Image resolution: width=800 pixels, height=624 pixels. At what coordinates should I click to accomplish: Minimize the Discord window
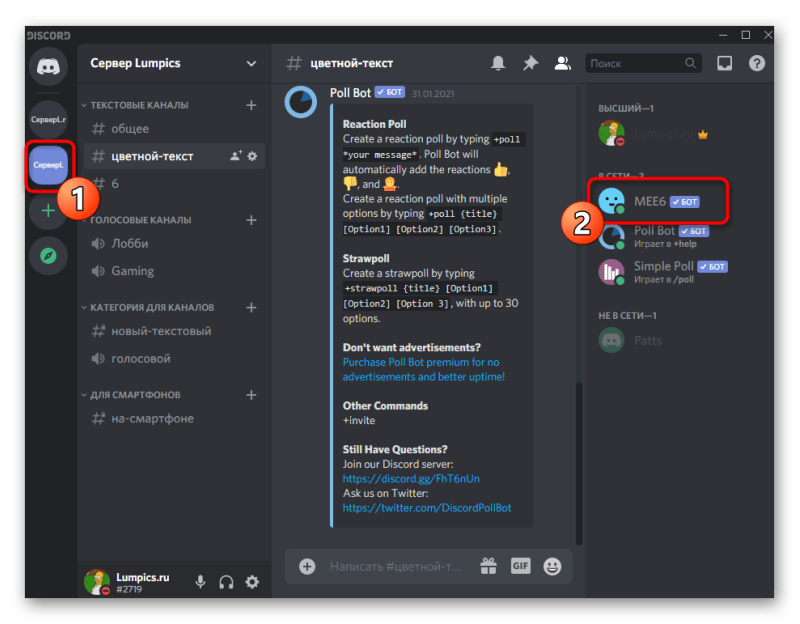click(722, 35)
